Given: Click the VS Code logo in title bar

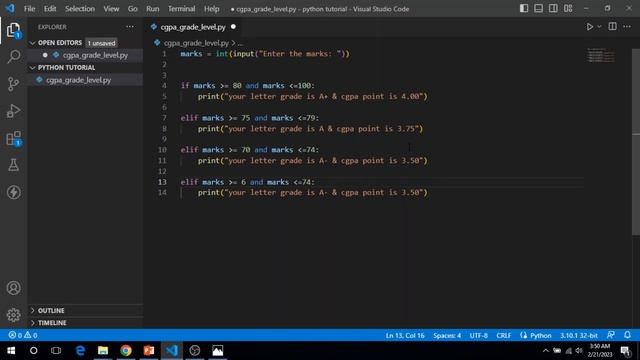Looking at the screenshot, I should (10, 8).
